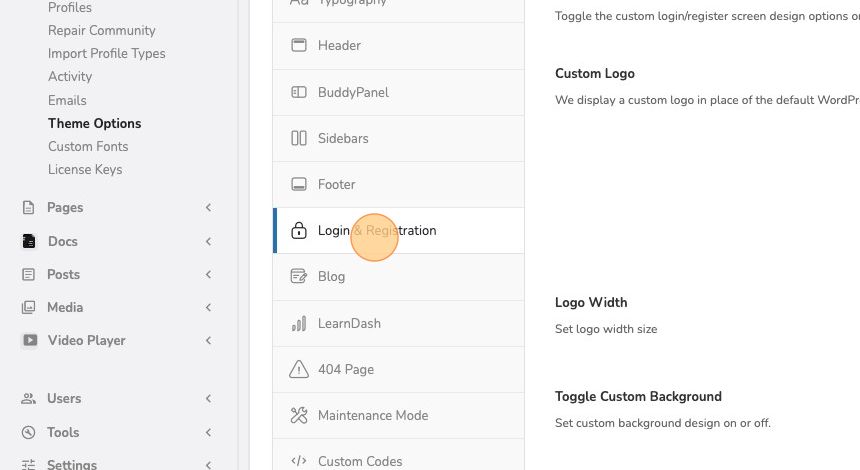Open the Footer options tab
860x470 pixels.
[x=398, y=184]
